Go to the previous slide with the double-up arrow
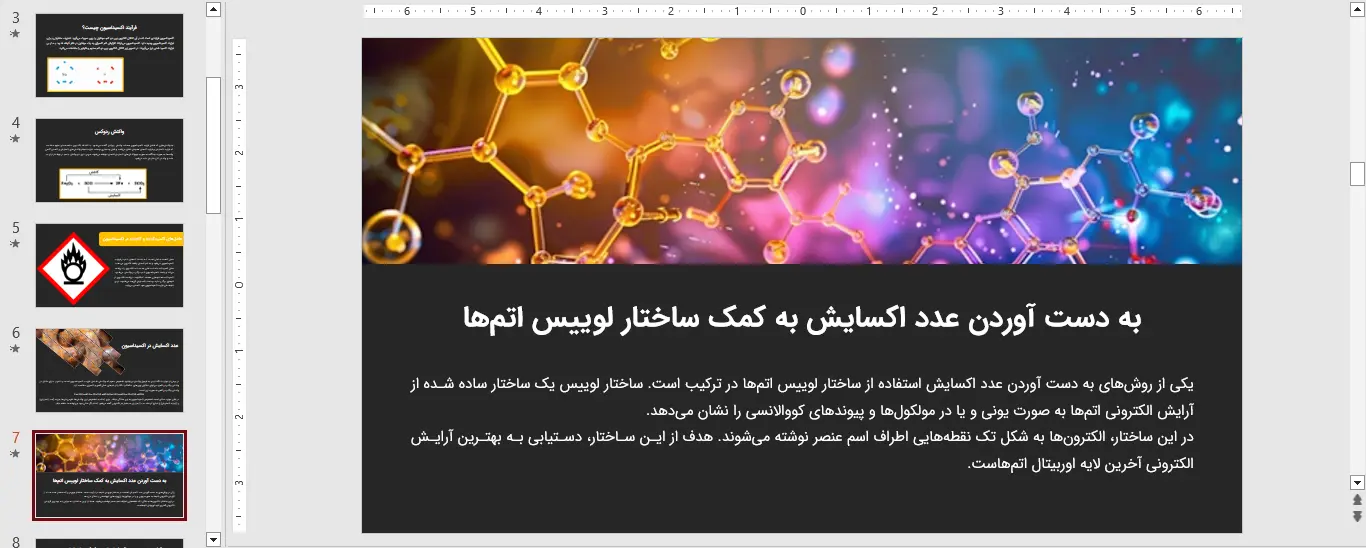This screenshot has width=1366, height=548. point(1357,499)
